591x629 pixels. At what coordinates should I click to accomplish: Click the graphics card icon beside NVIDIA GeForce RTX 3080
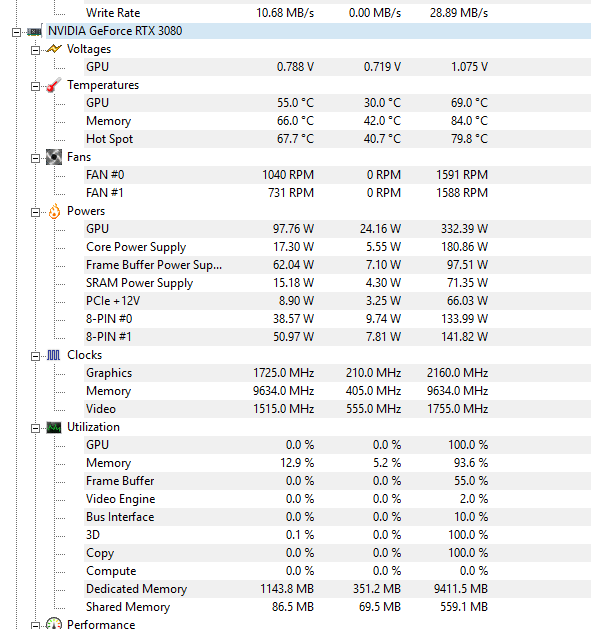[x=35, y=31]
